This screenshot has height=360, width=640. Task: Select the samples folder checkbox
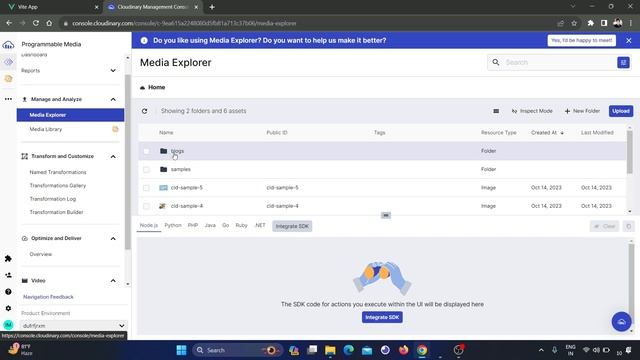point(147,169)
